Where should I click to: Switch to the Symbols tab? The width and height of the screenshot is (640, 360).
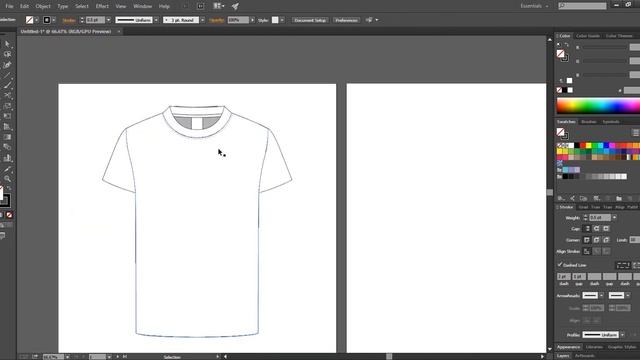[x=611, y=122]
